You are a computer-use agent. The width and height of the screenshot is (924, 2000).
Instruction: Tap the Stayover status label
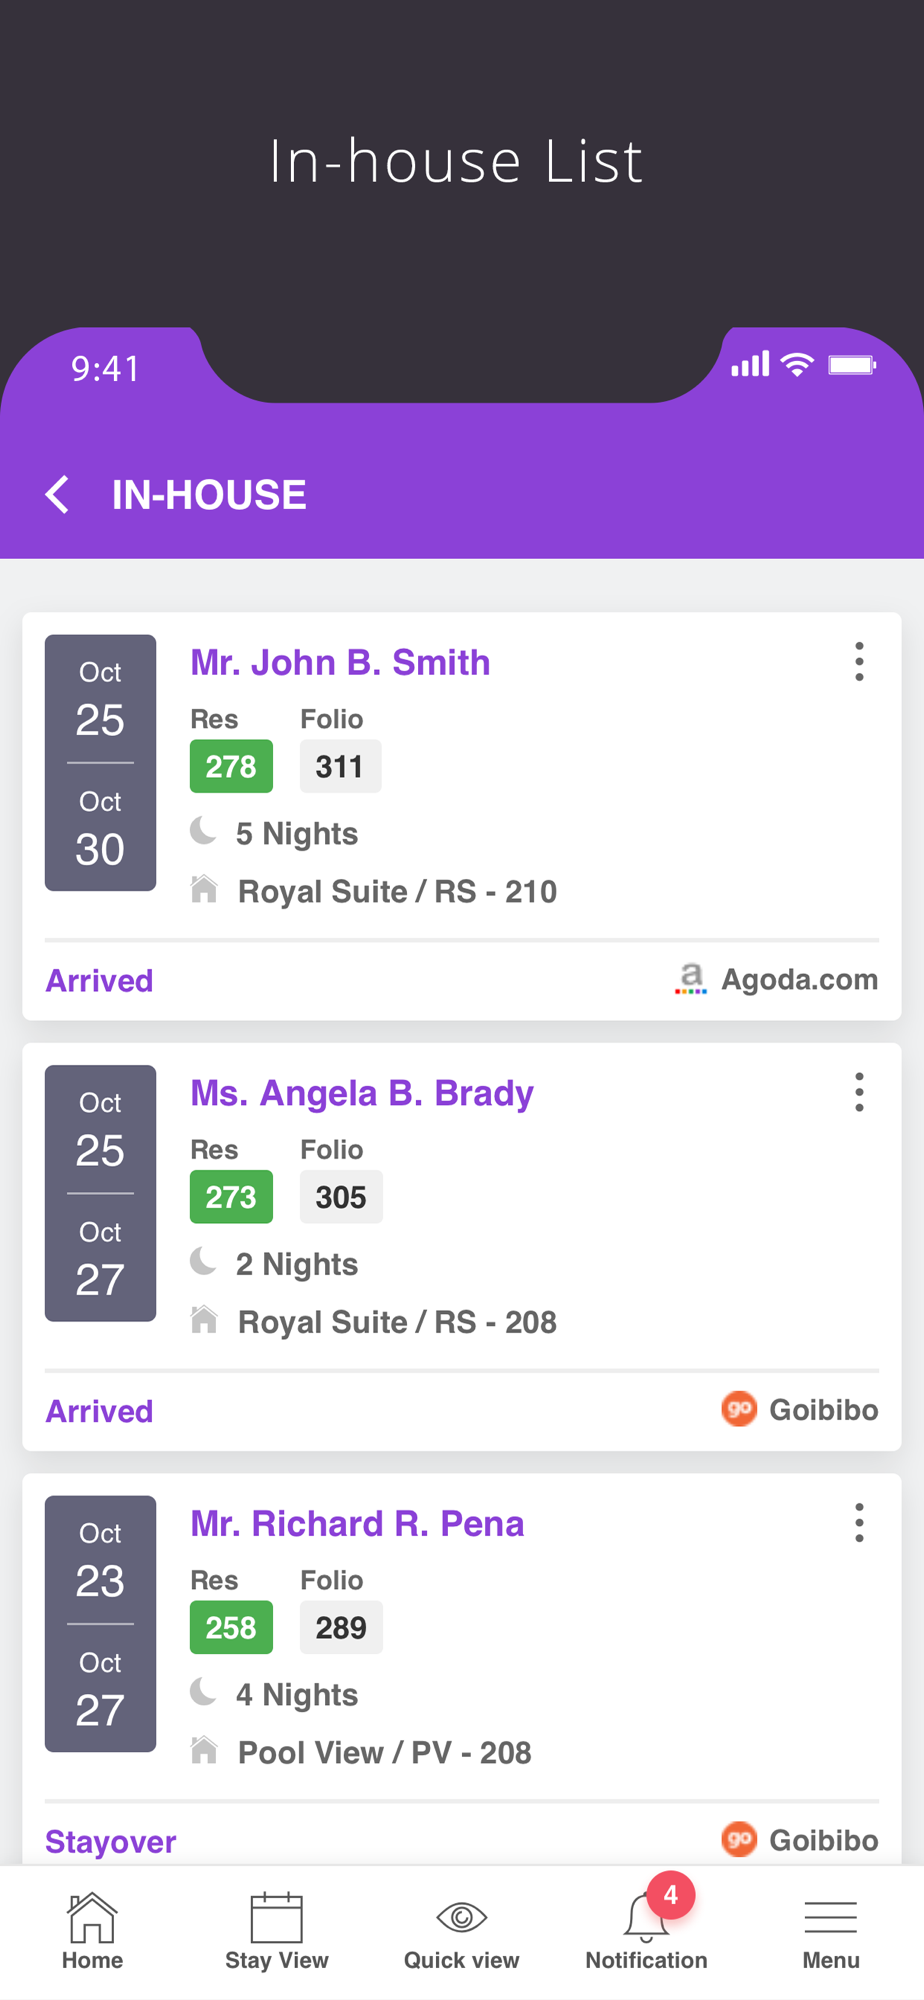pos(111,1842)
